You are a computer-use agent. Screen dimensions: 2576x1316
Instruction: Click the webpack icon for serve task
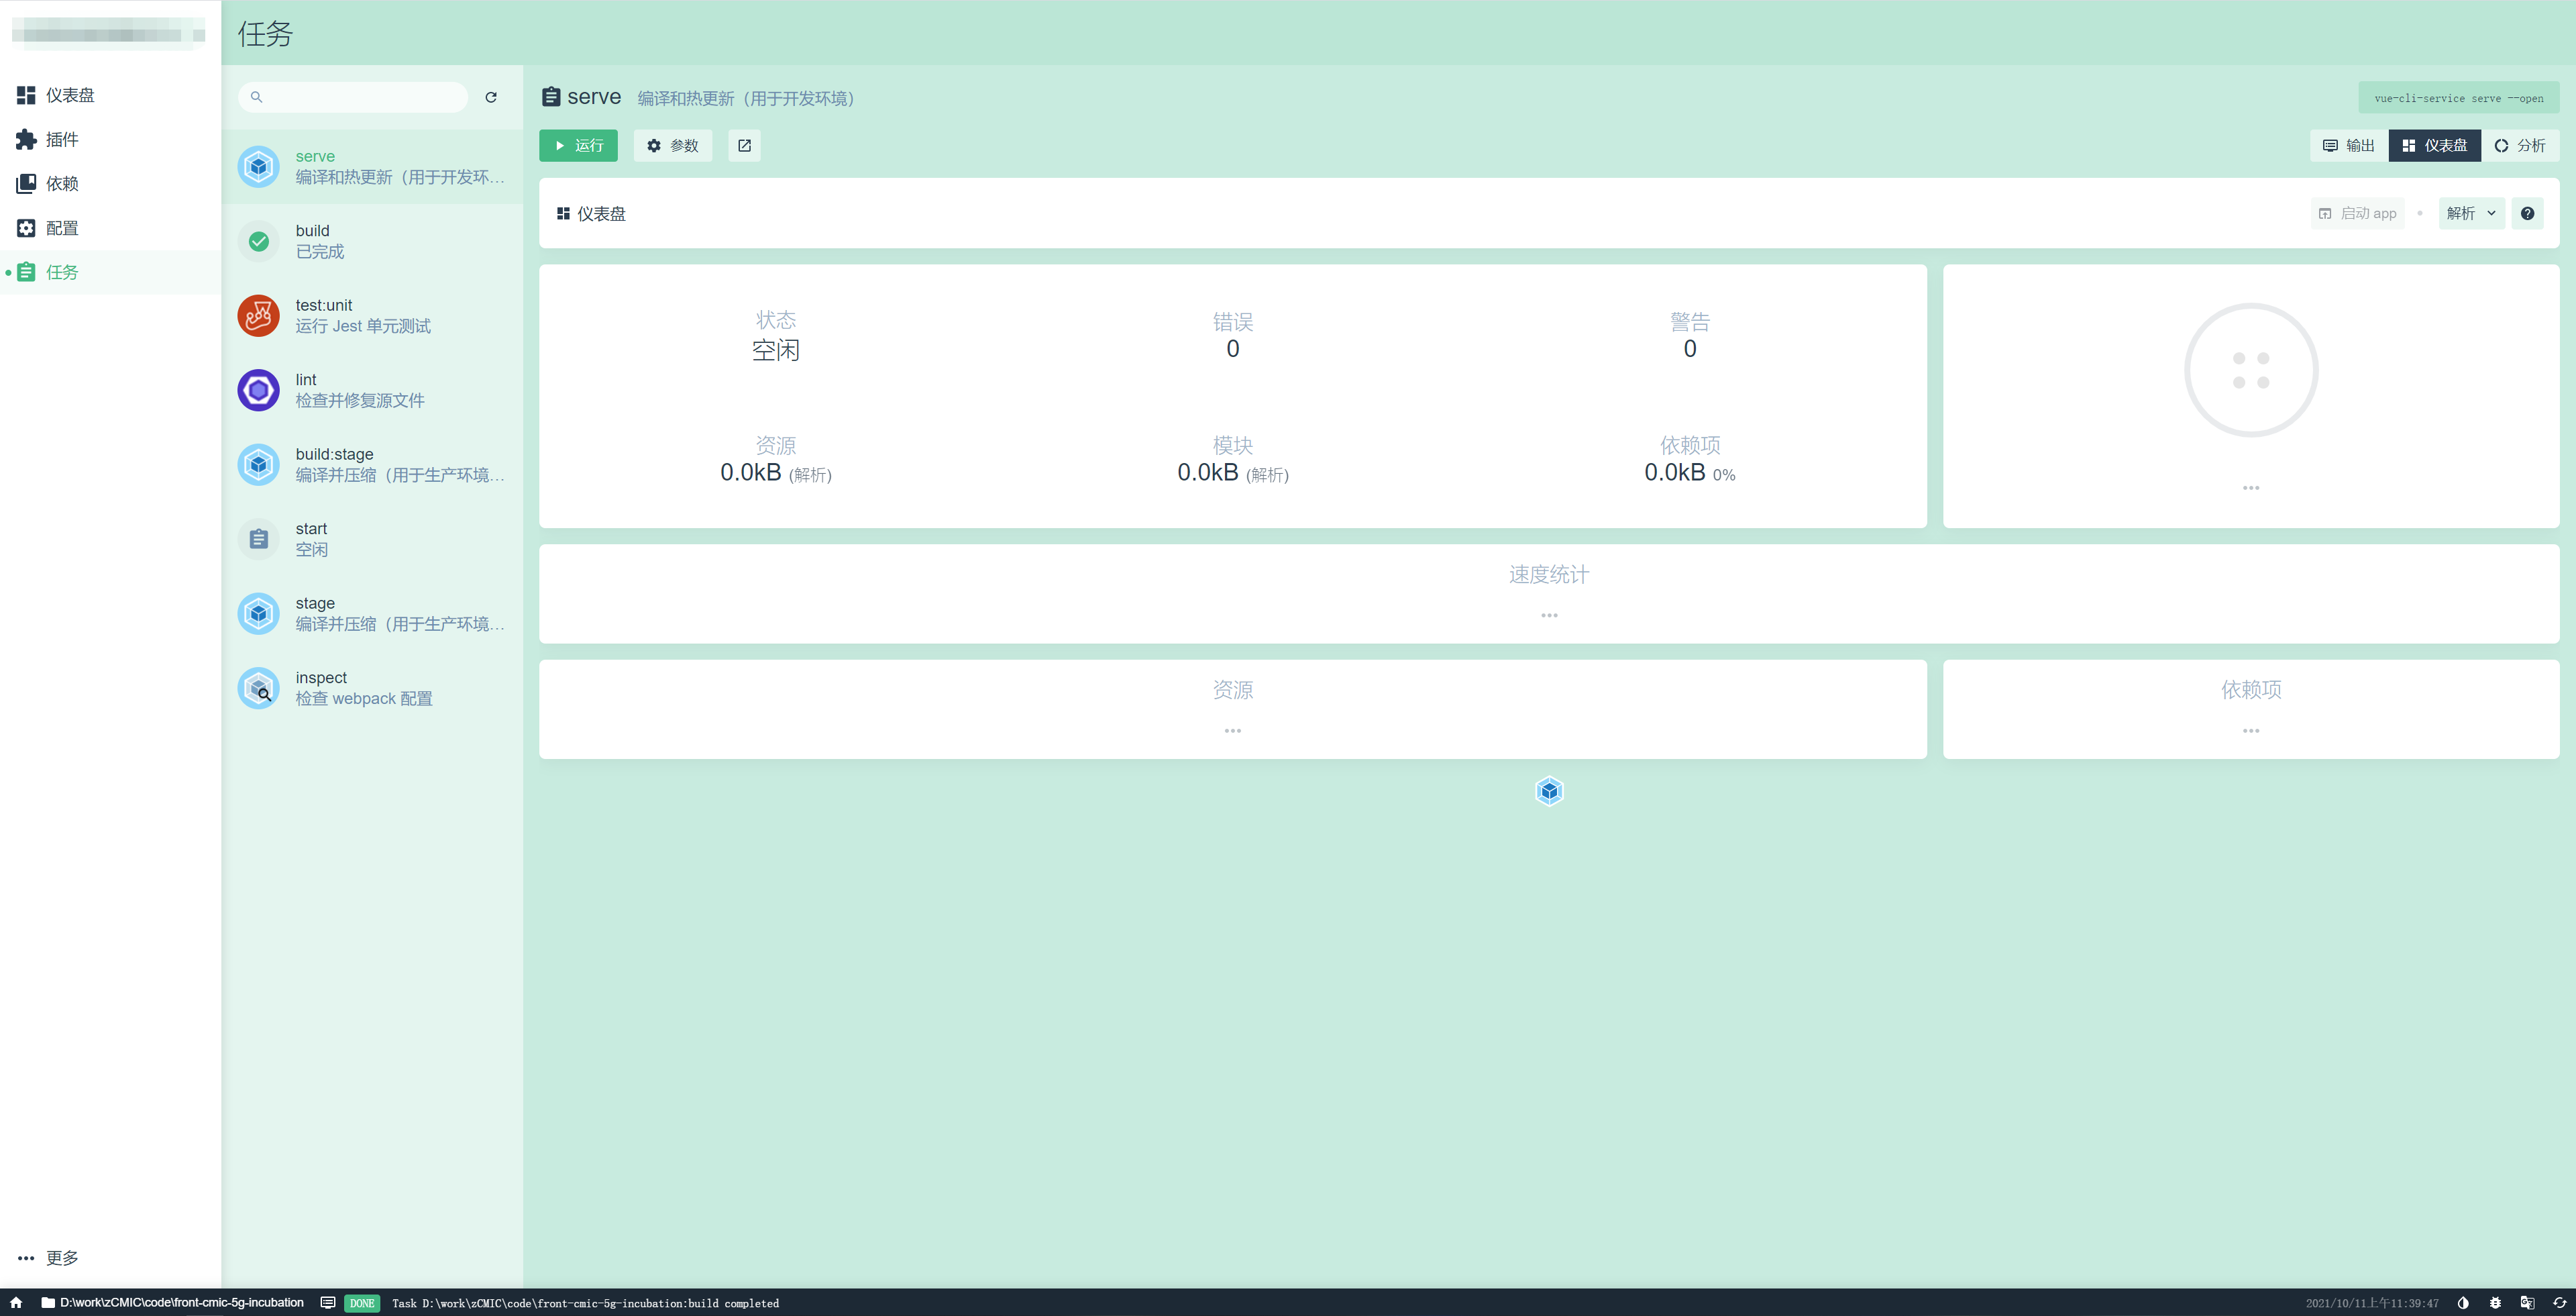click(x=258, y=167)
